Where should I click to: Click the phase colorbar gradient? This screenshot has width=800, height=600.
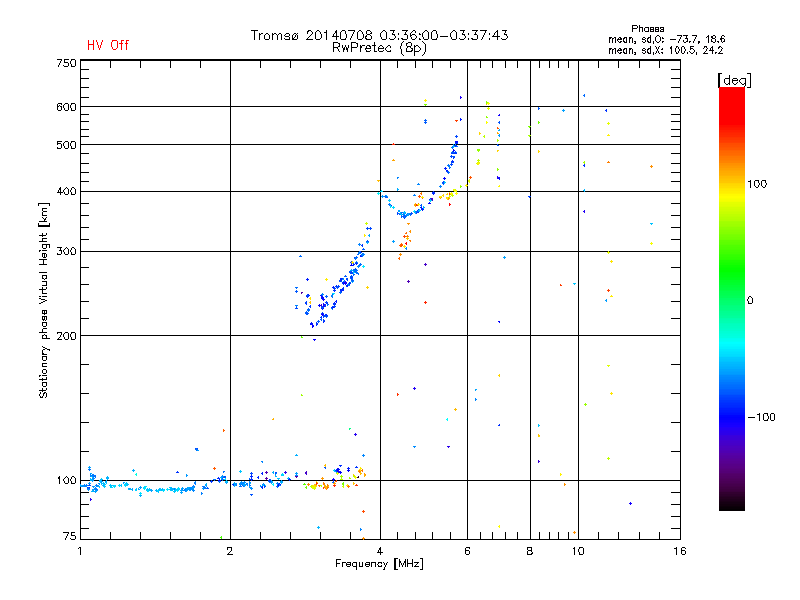coord(732,299)
